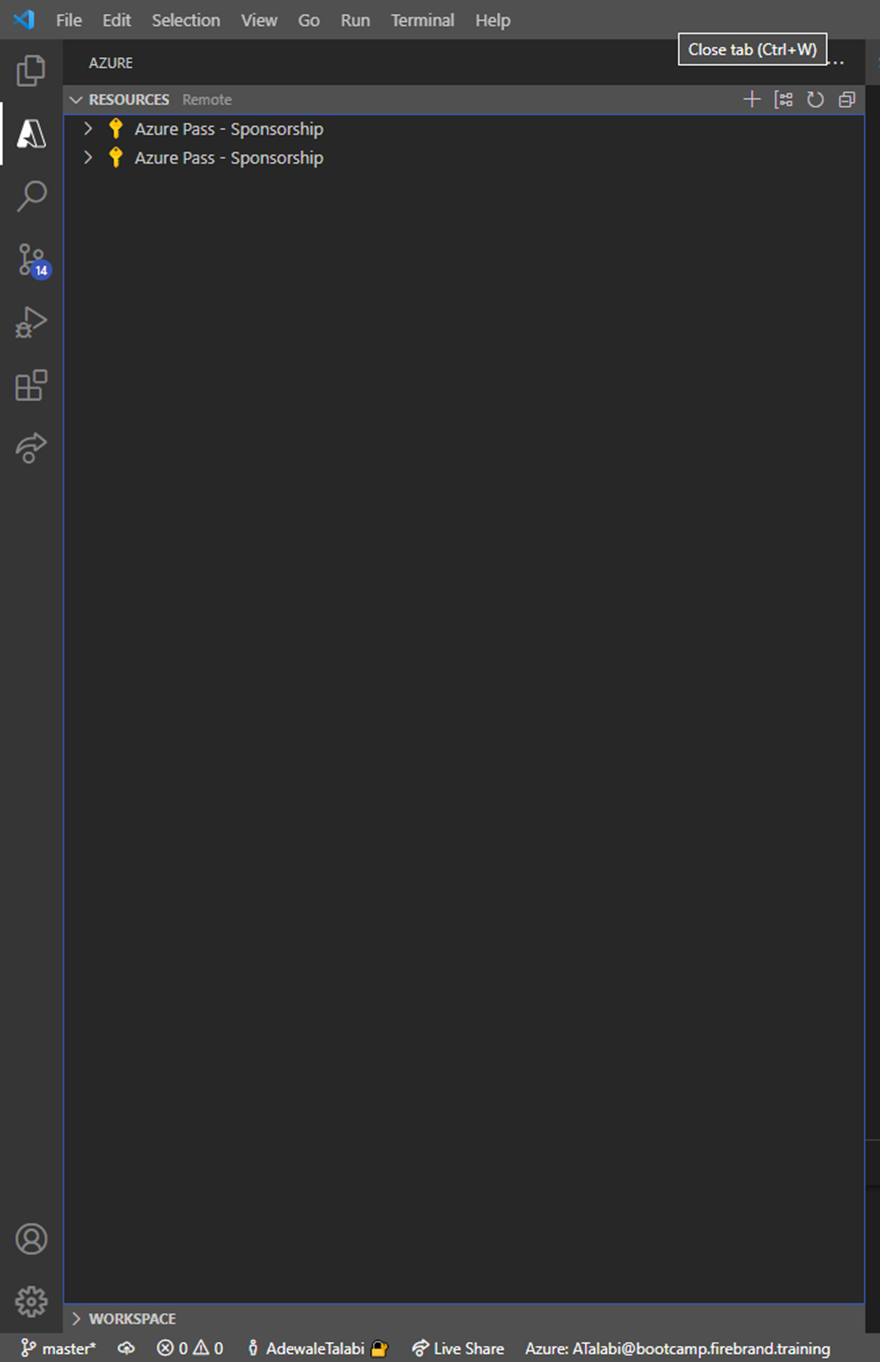880x1362 pixels.
Task: Expand the WORKSPACE section
Action: pos(464,1318)
